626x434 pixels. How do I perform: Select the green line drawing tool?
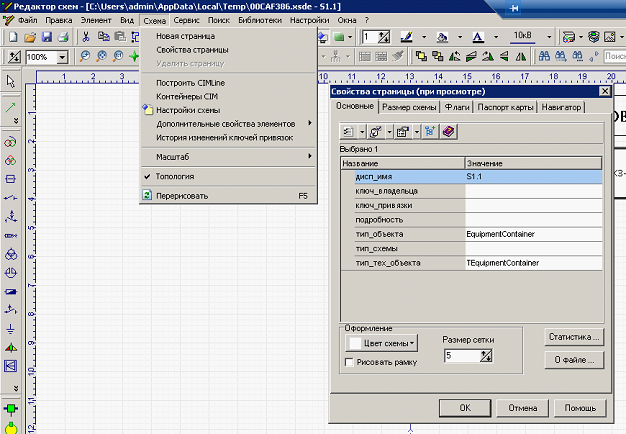11,105
